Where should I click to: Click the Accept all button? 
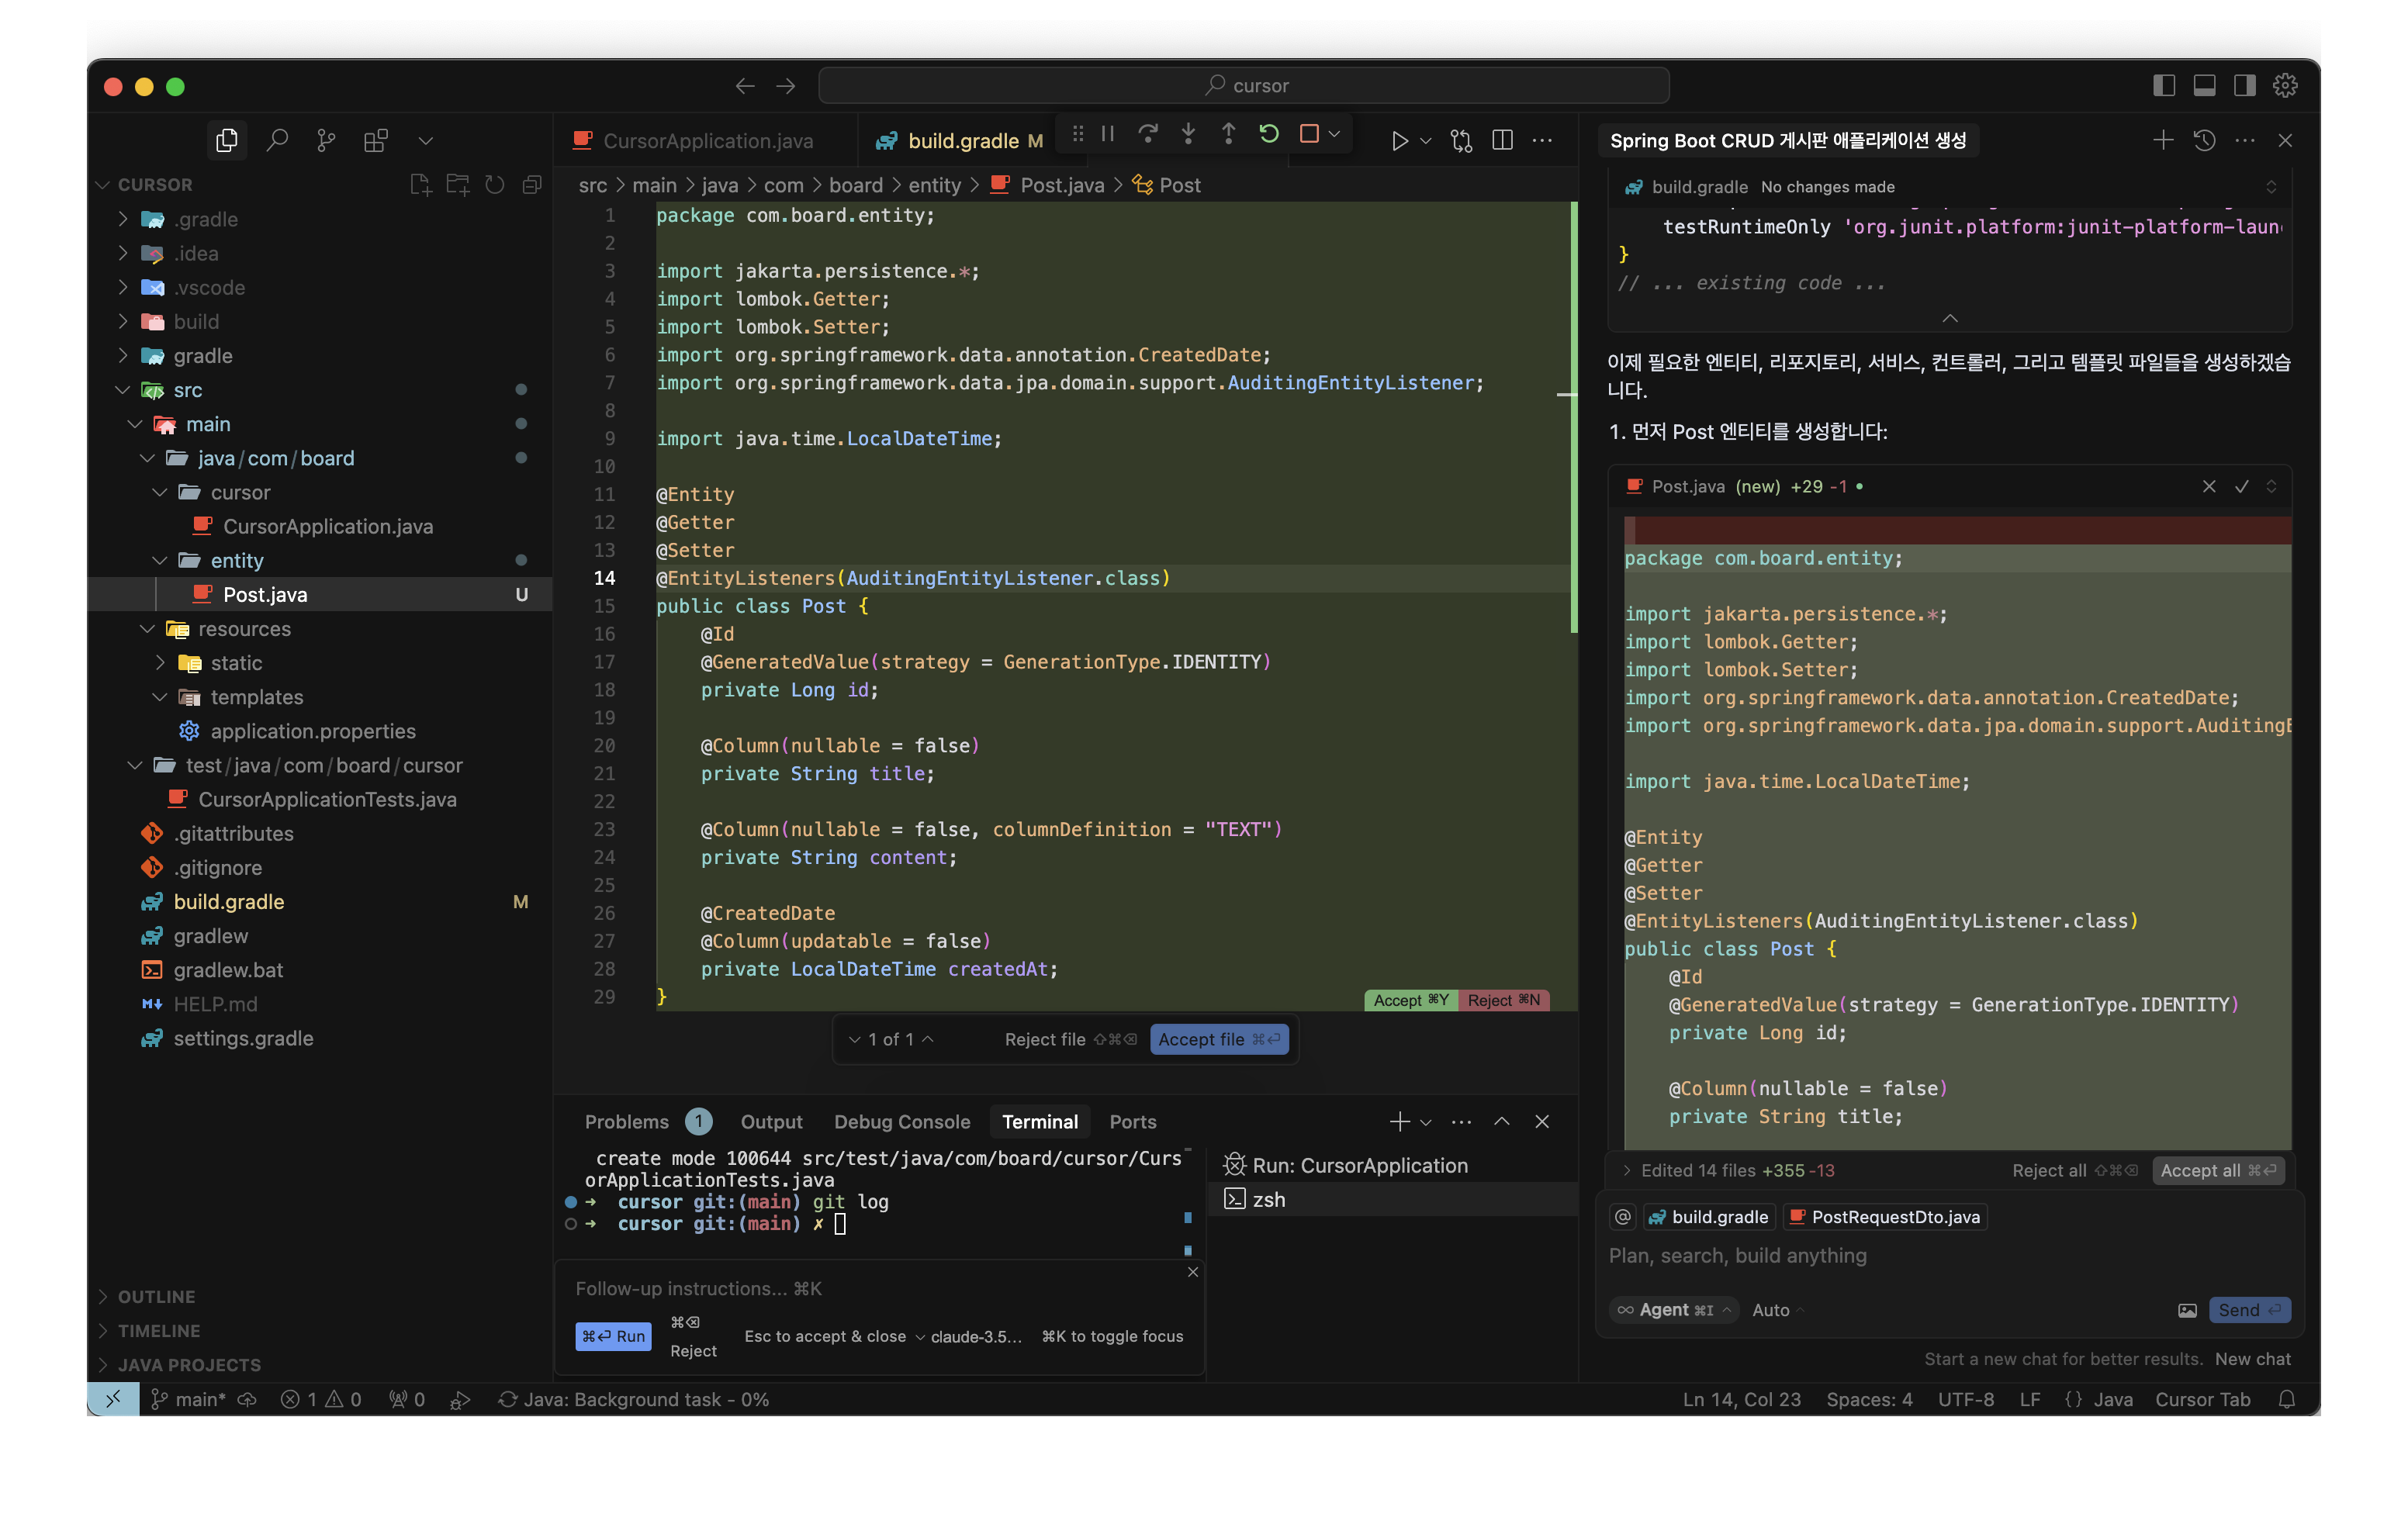[2217, 1170]
